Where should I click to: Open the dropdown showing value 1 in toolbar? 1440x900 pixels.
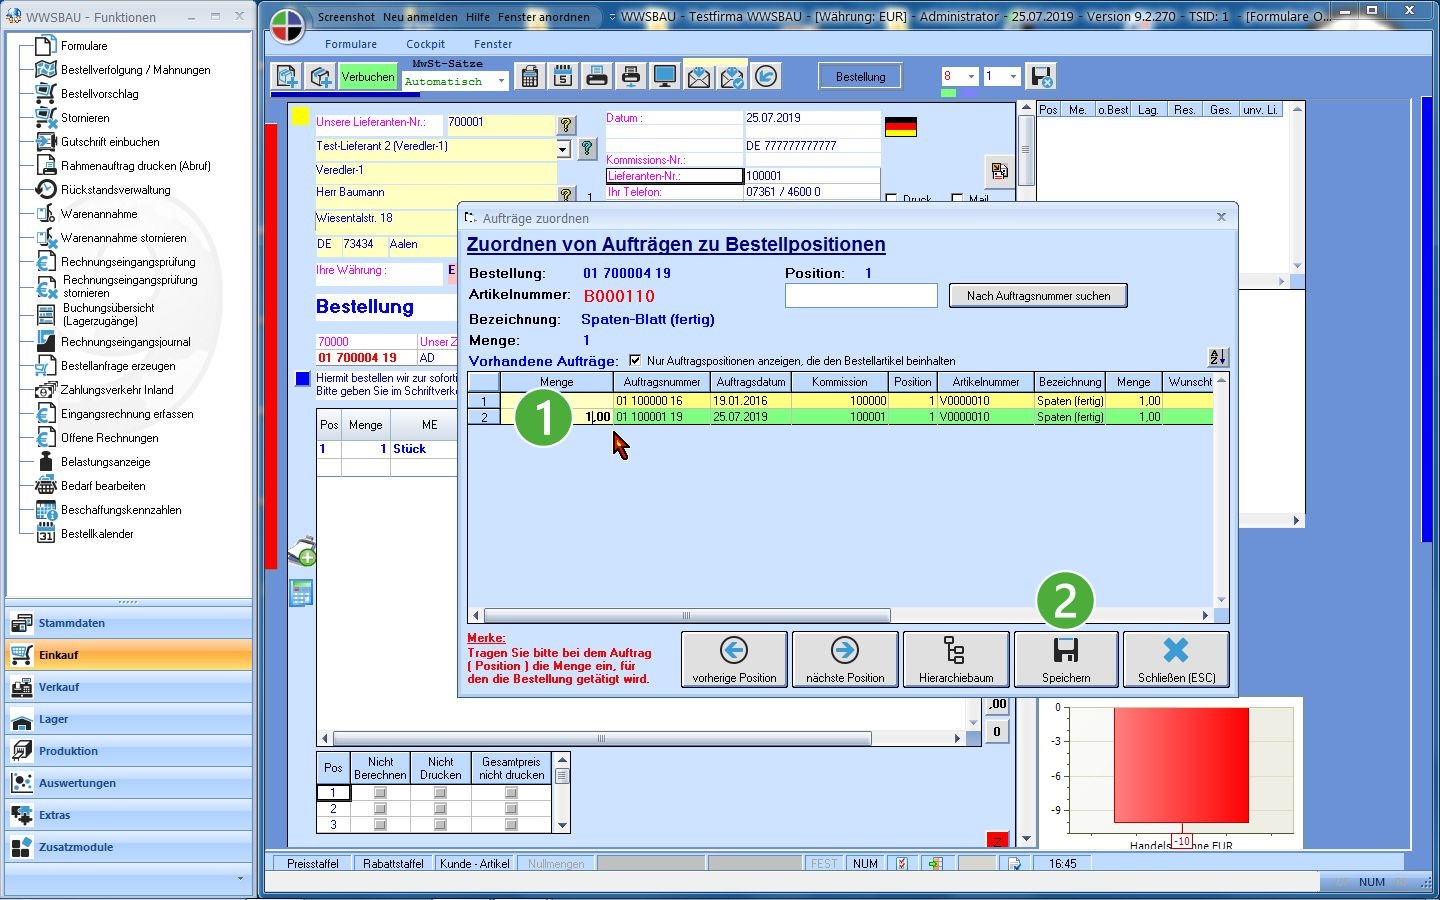(1012, 76)
